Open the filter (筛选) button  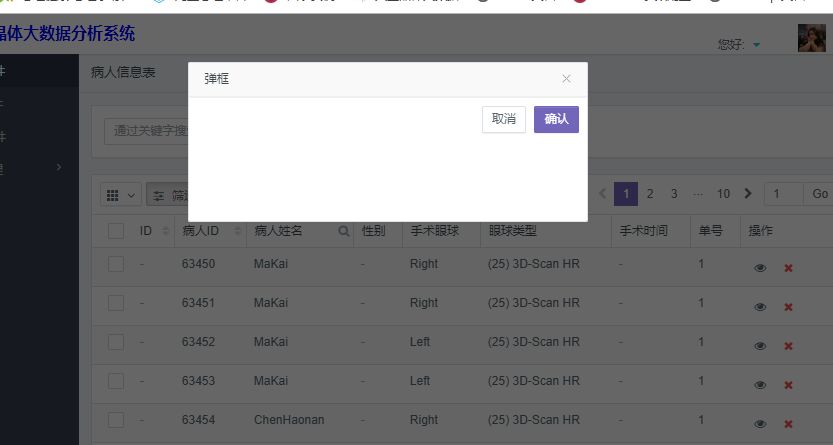167,195
